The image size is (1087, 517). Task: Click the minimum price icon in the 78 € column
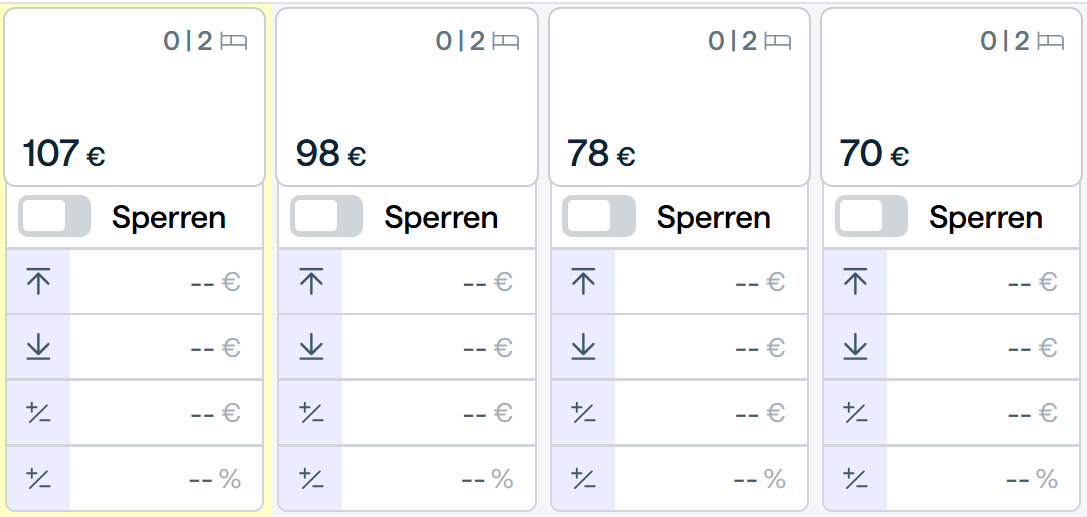coord(583,347)
